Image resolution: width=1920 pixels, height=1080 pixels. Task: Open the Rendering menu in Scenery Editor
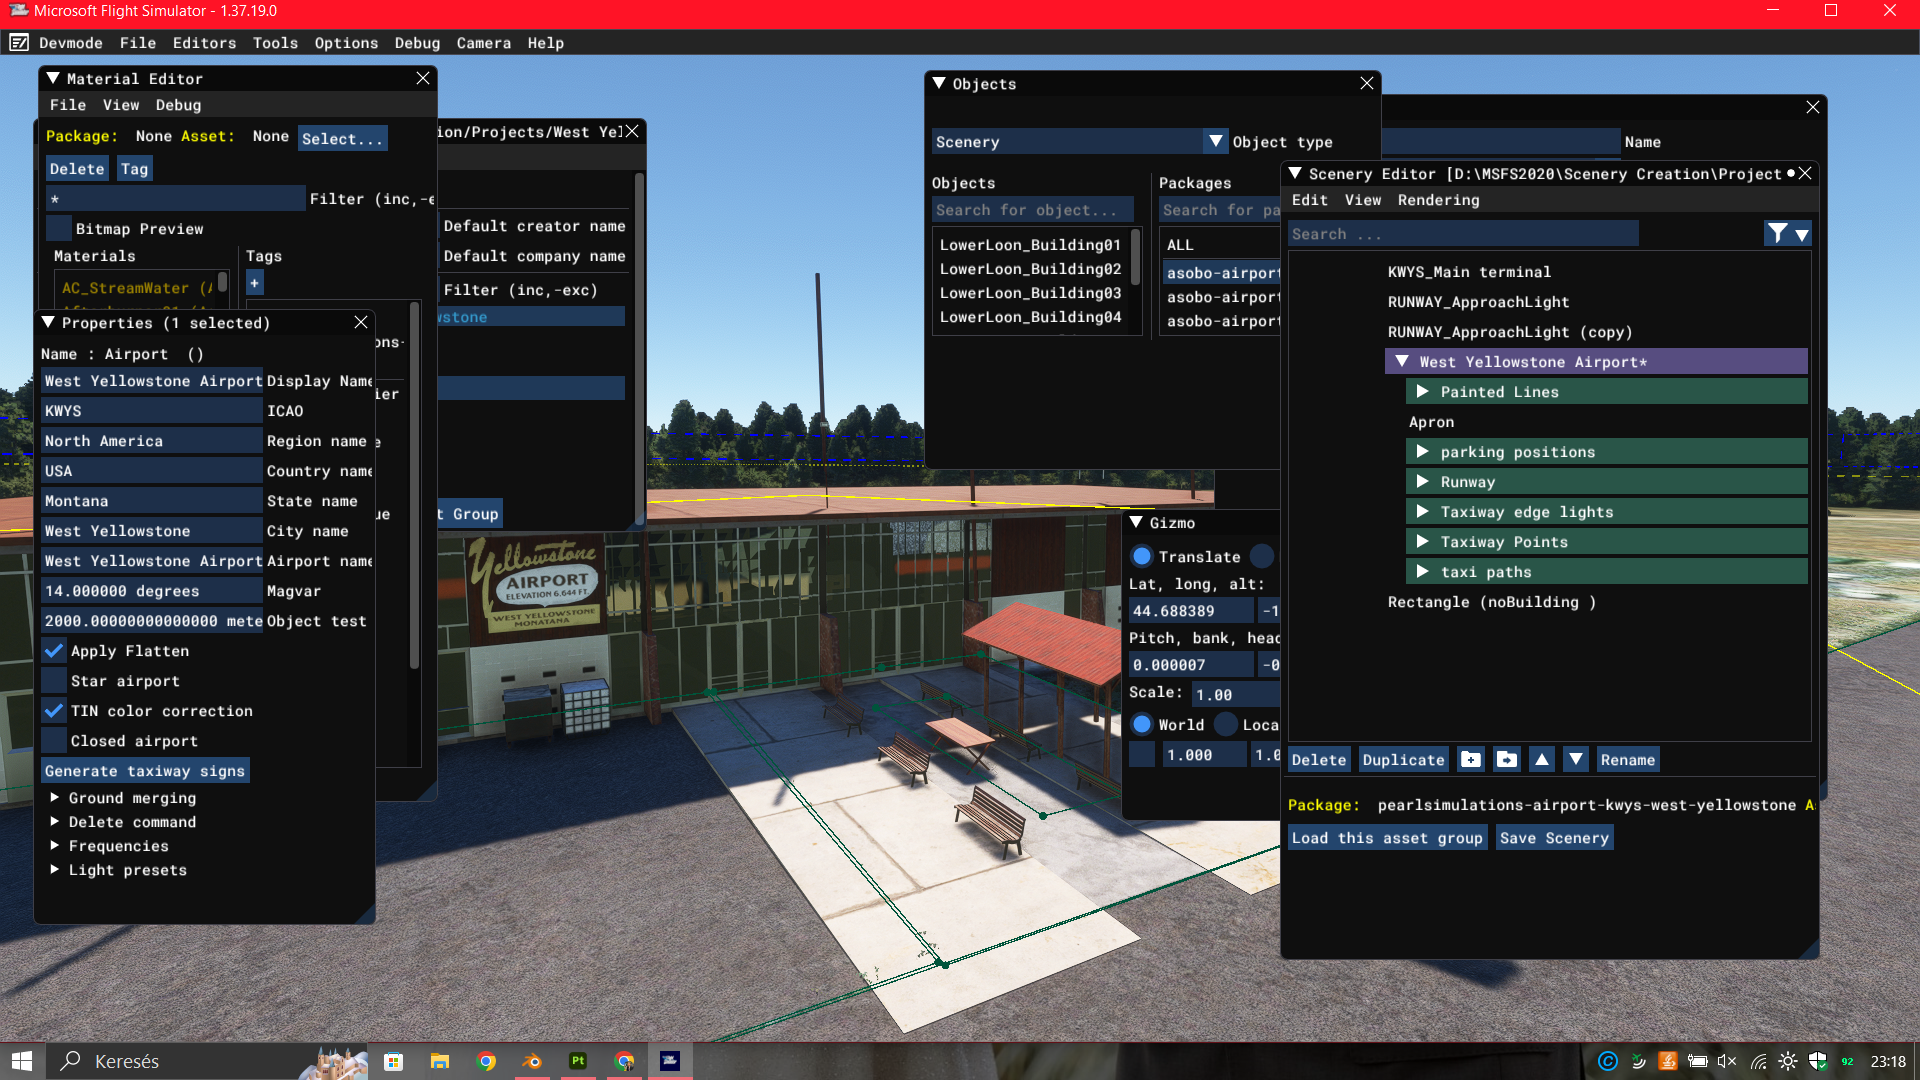[x=1438, y=200]
